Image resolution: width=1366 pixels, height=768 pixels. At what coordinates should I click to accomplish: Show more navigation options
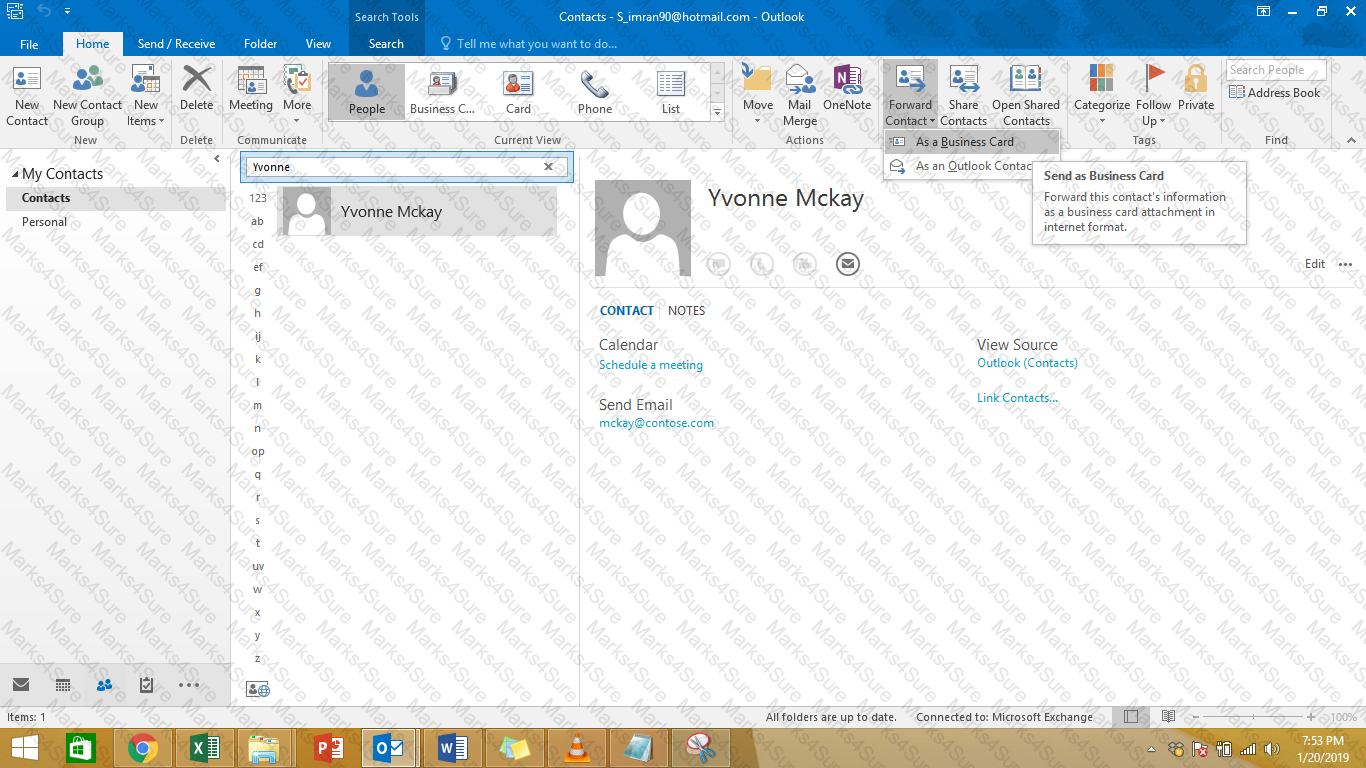[189, 685]
